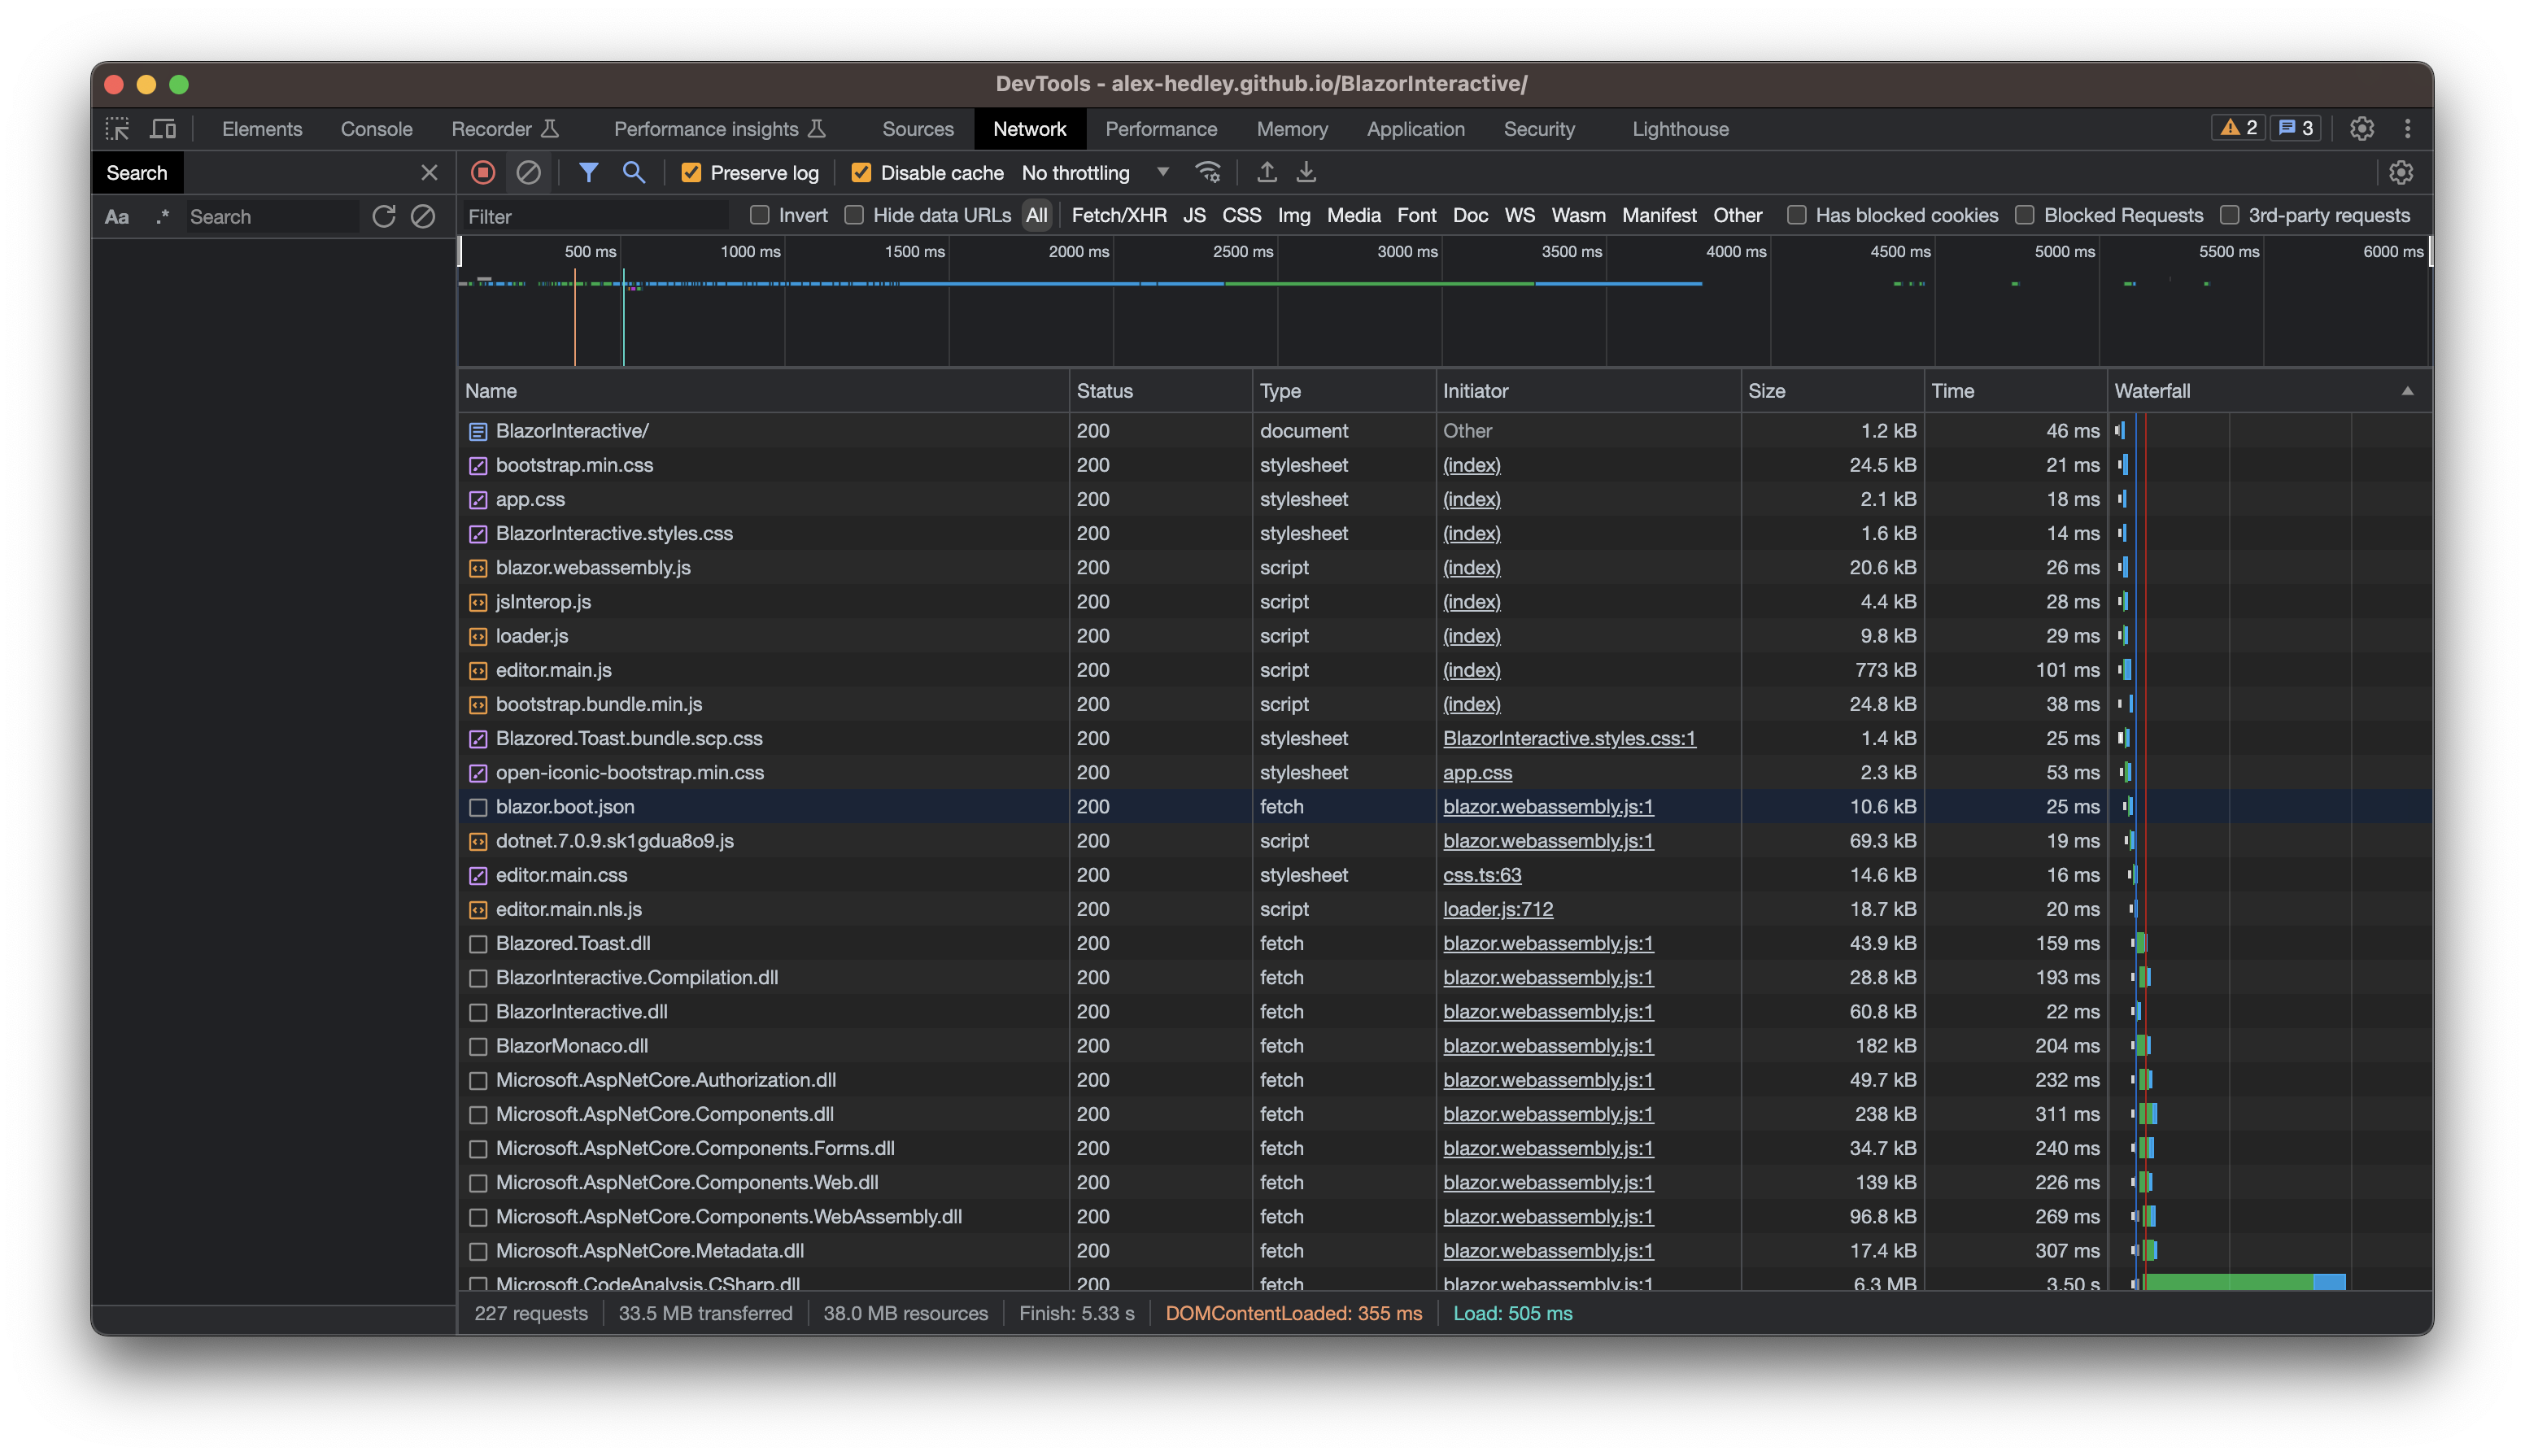
Task: Sort by the Waterfall column arrow
Action: point(2407,391)
